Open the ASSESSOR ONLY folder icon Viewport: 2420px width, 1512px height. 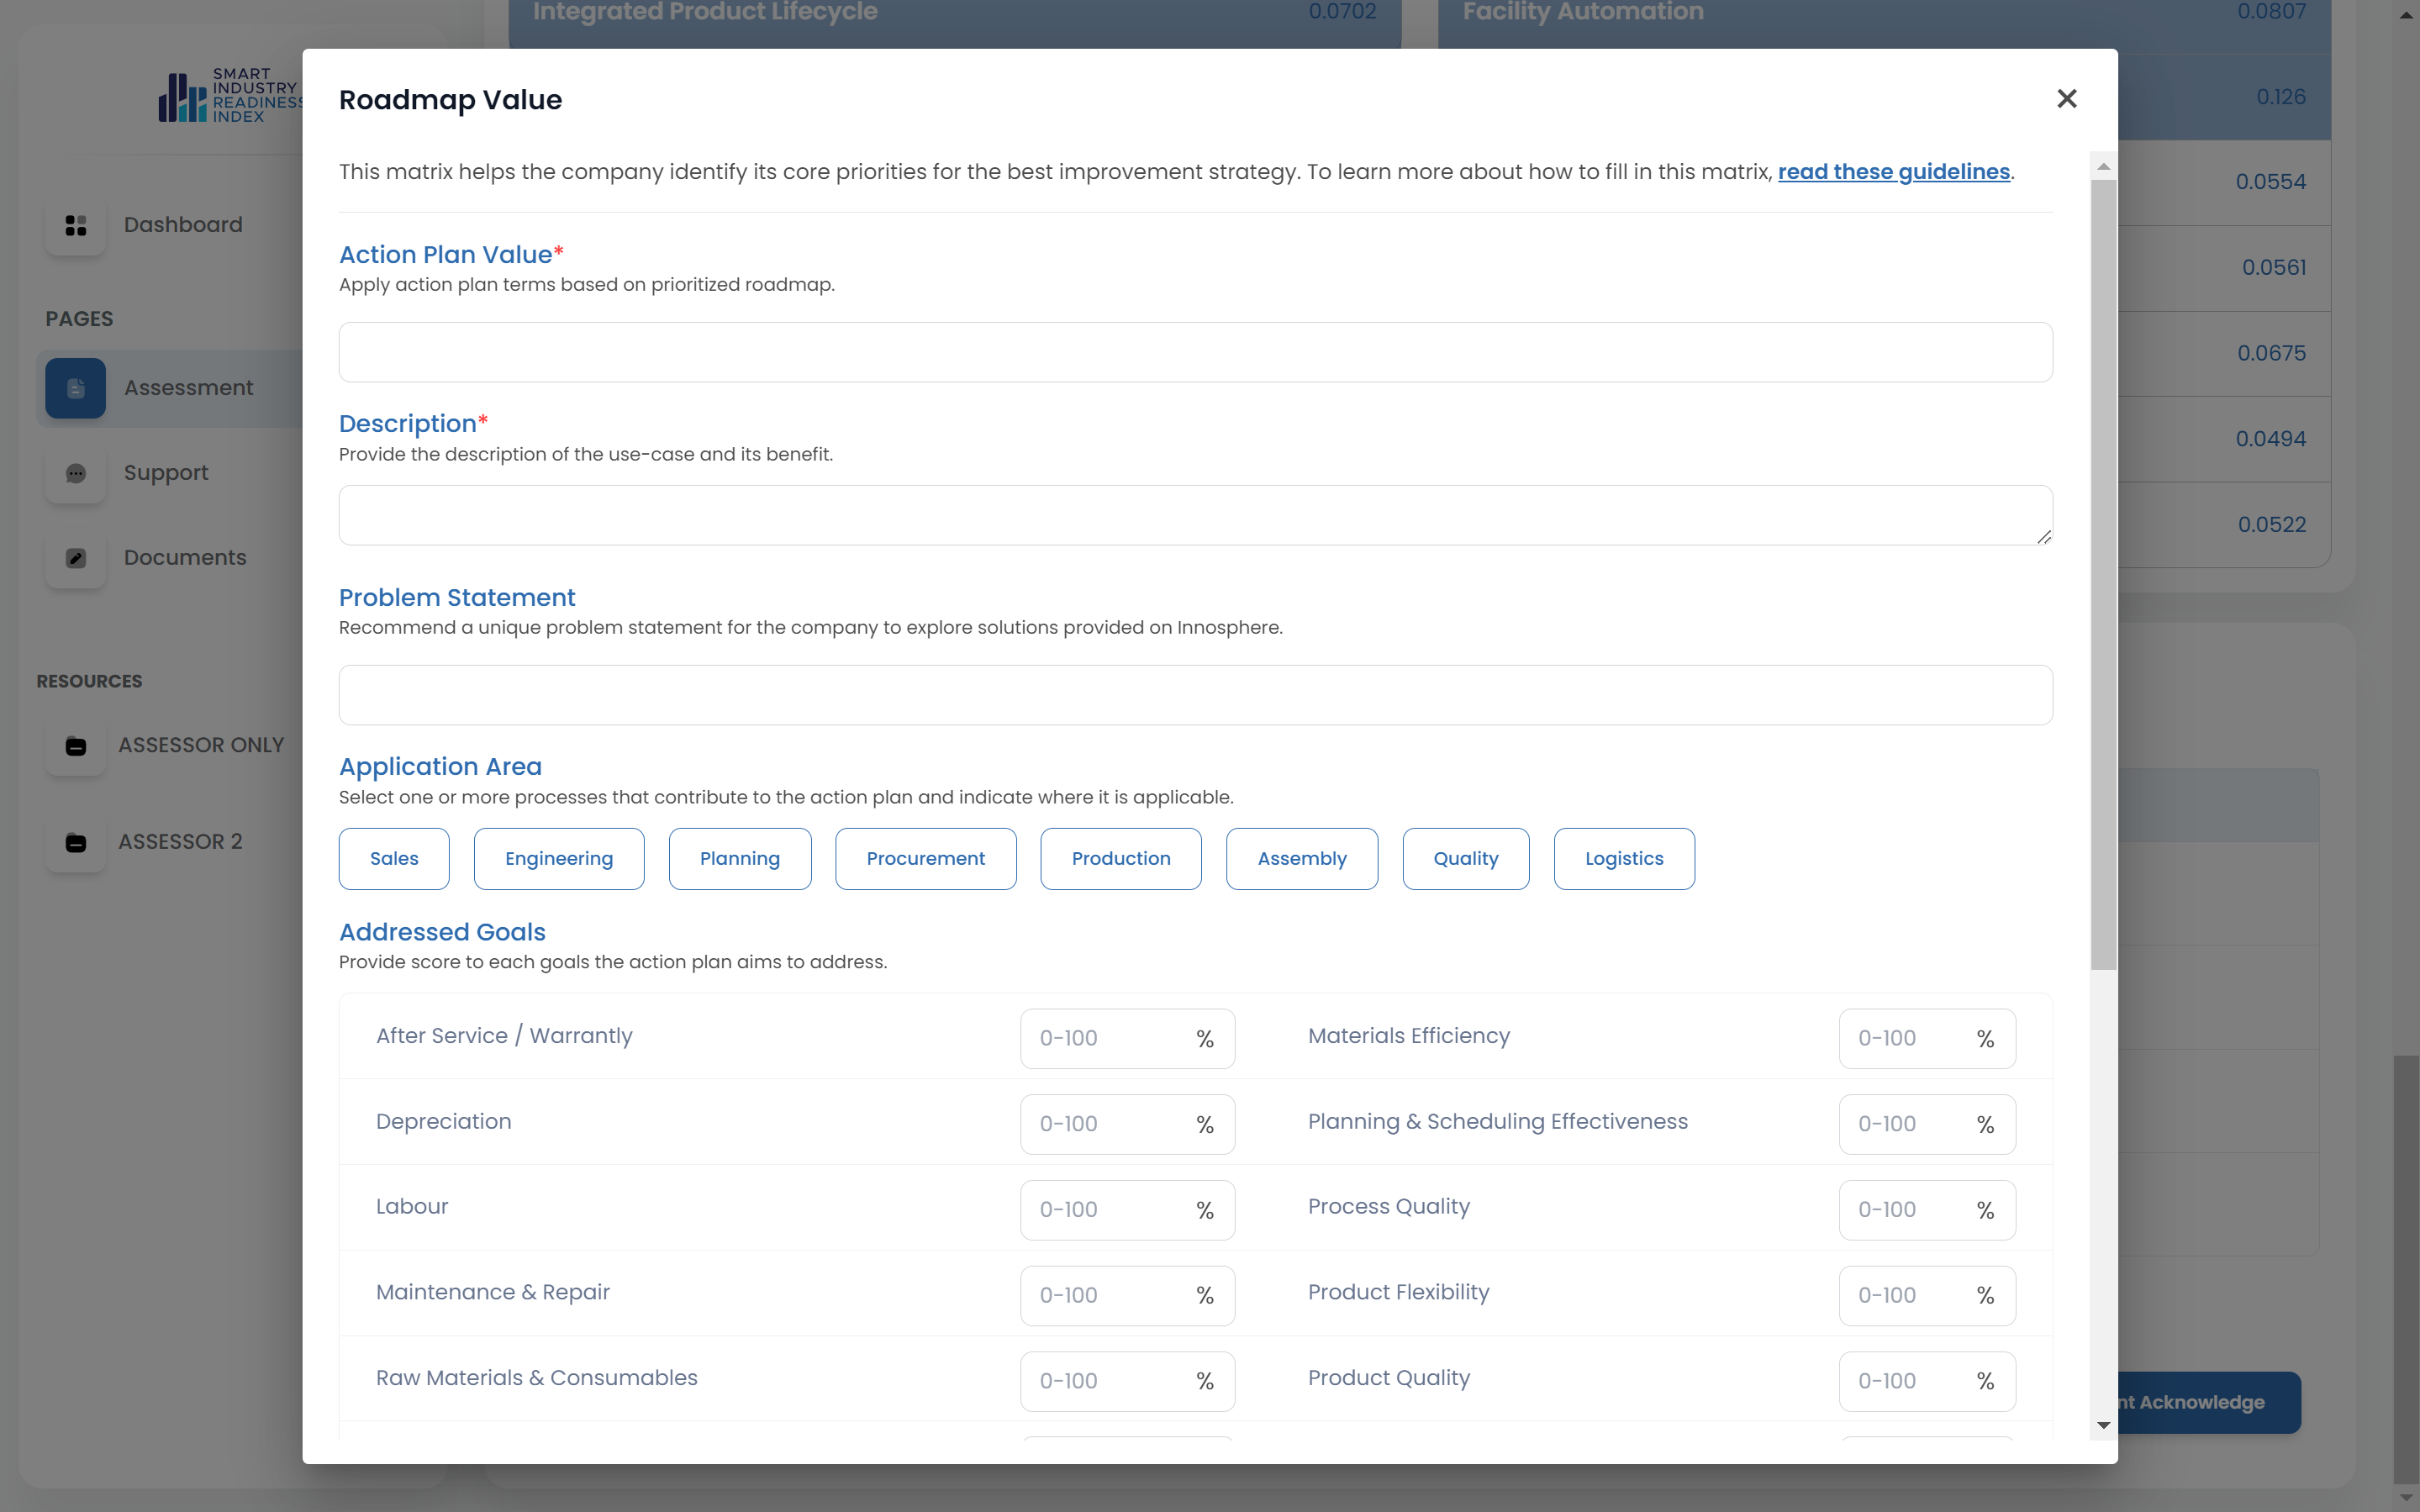76,746
